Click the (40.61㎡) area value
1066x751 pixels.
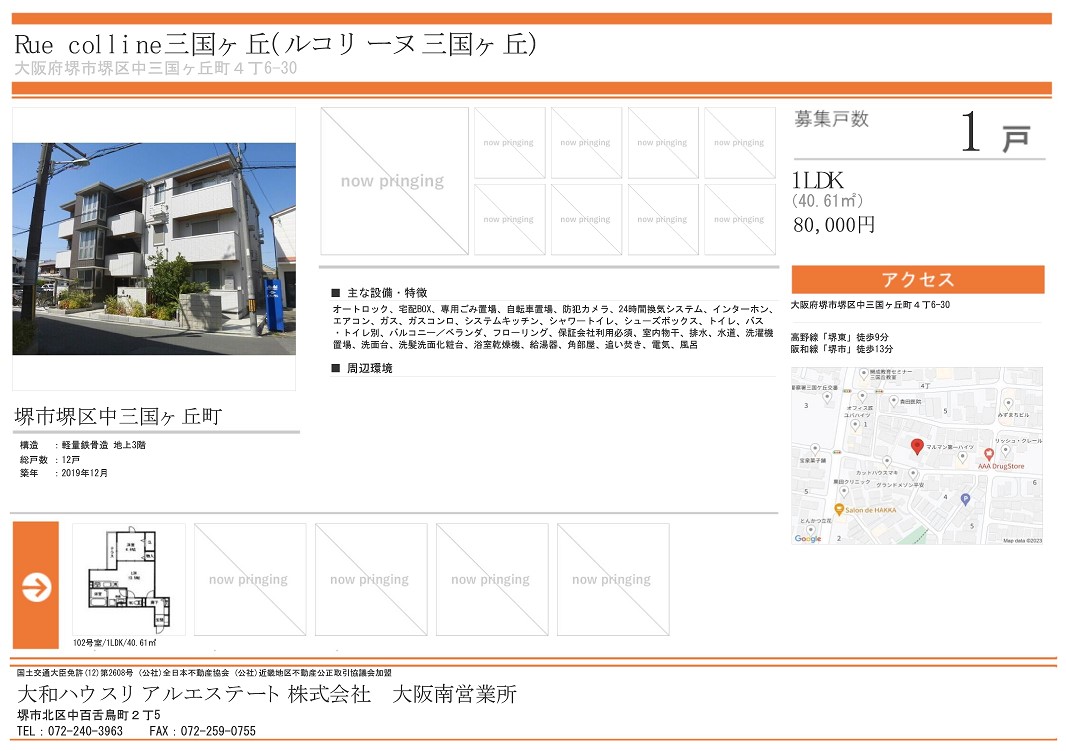pos(827,200)
